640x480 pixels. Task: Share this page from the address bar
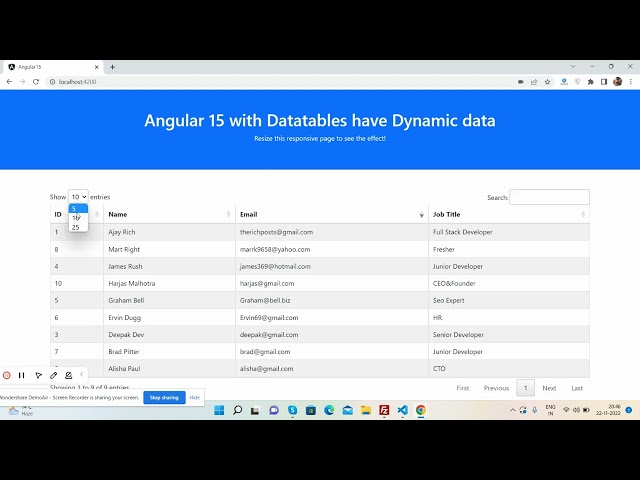pos(534,82)
